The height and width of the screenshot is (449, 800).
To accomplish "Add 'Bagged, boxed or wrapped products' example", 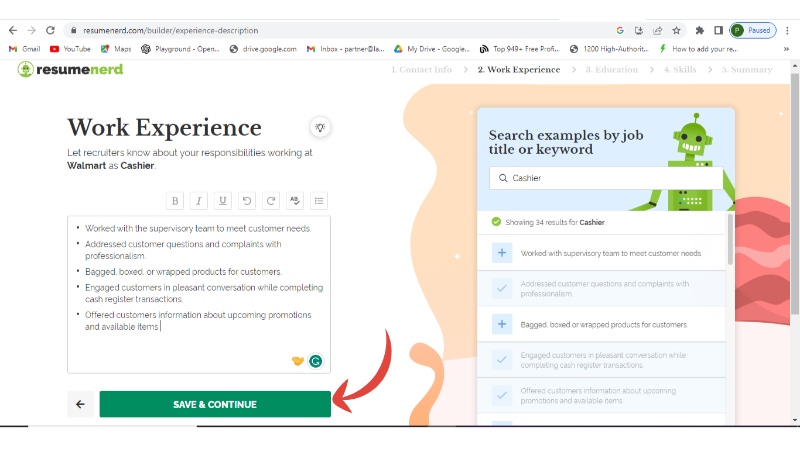I will [x=502, y=324].
